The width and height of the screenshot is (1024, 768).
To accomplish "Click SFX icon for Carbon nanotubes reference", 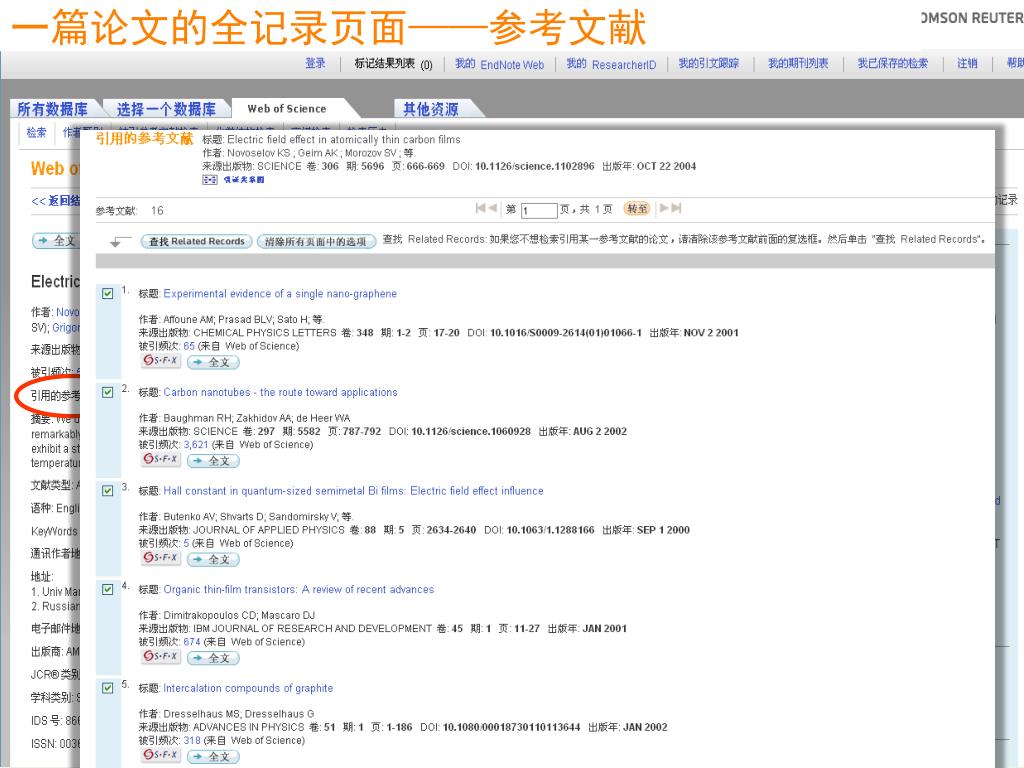I will [161, 460].
